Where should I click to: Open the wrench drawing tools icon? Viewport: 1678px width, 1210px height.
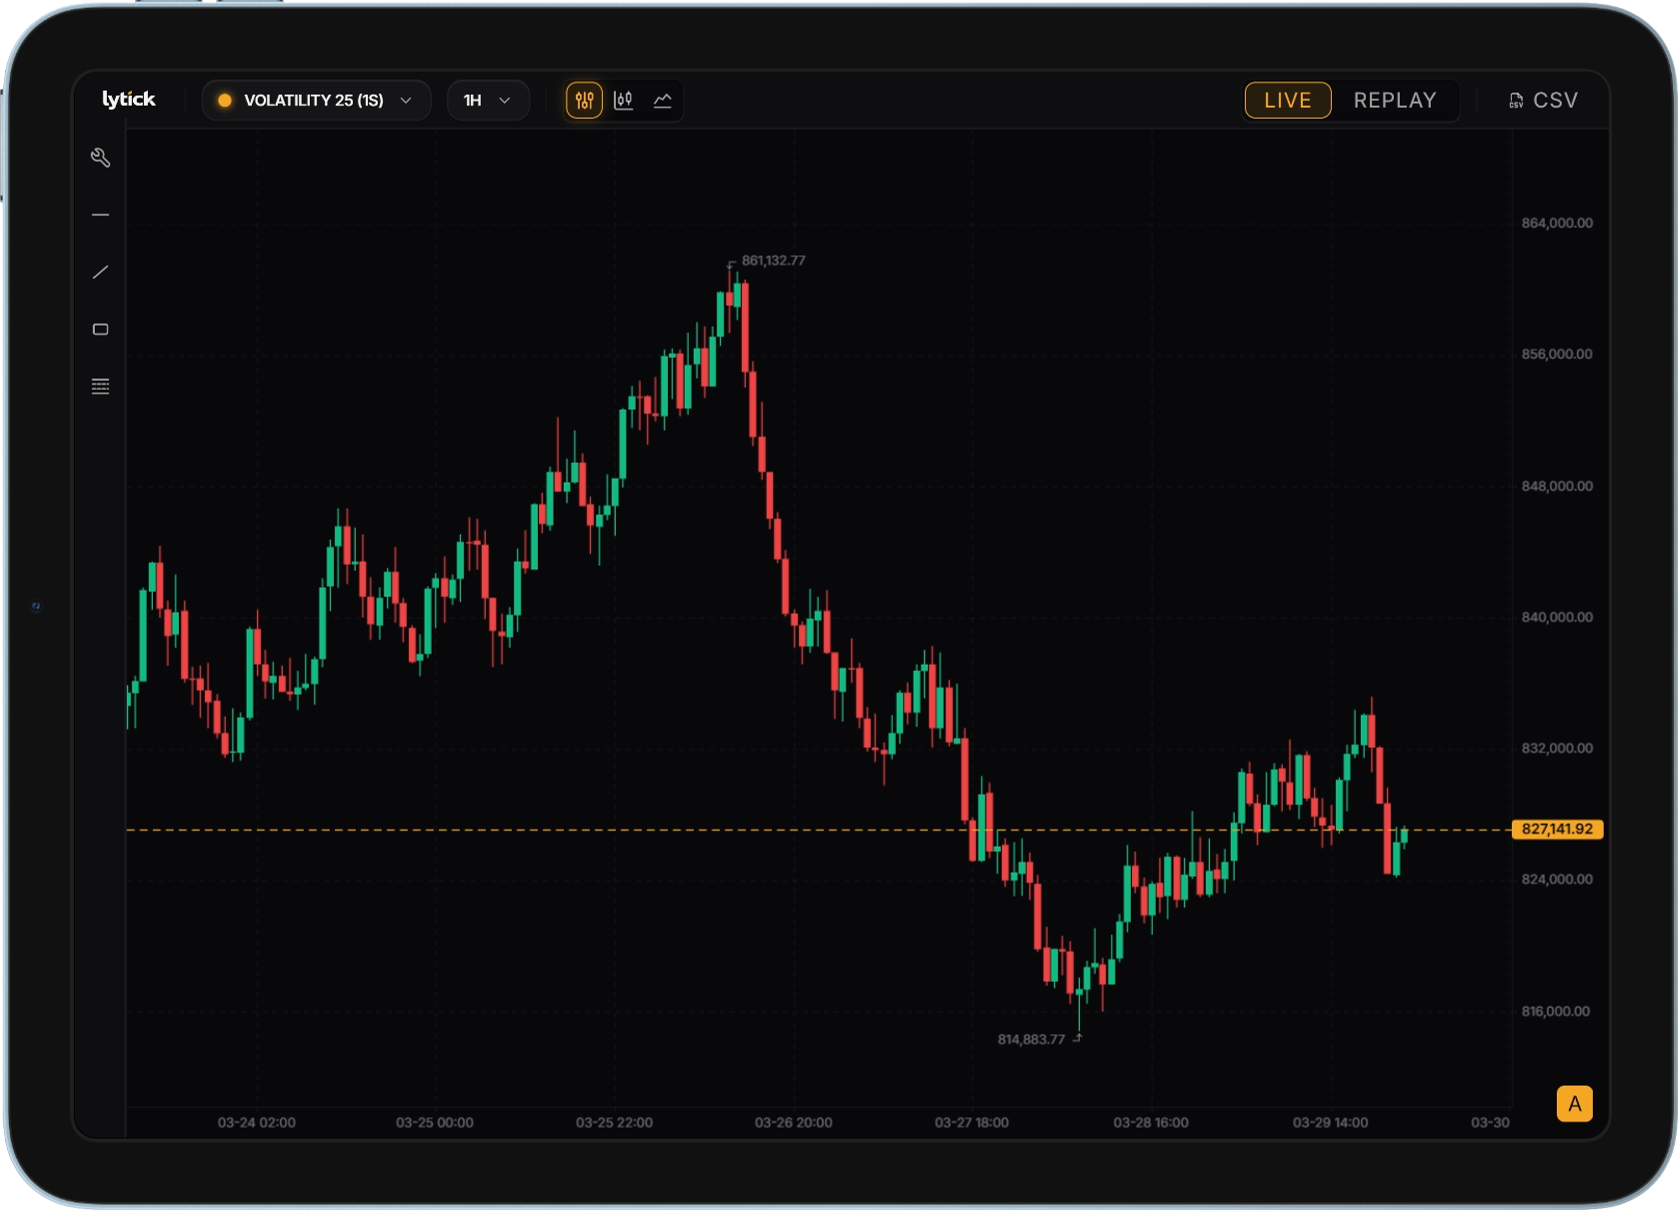point(100,158)
